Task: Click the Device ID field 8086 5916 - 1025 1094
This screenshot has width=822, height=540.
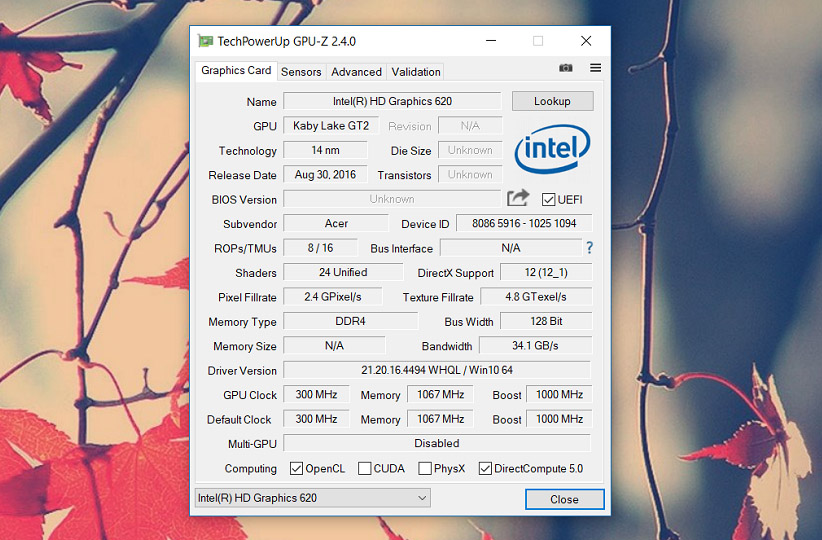Action: (x=524, y=223)
